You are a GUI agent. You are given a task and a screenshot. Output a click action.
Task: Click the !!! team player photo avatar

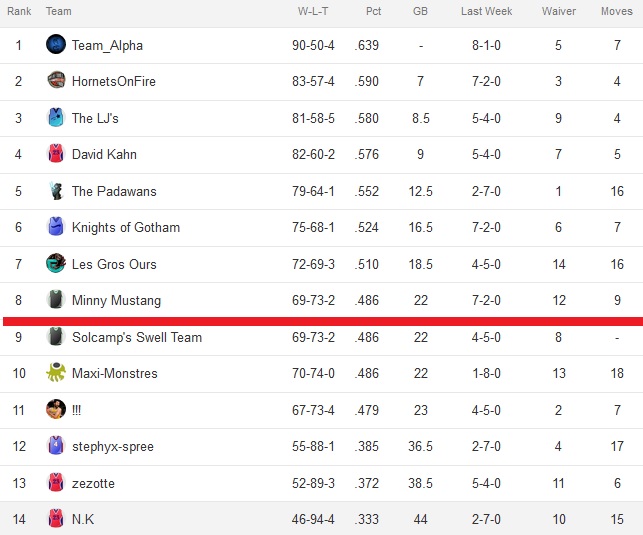pos(56,409)
